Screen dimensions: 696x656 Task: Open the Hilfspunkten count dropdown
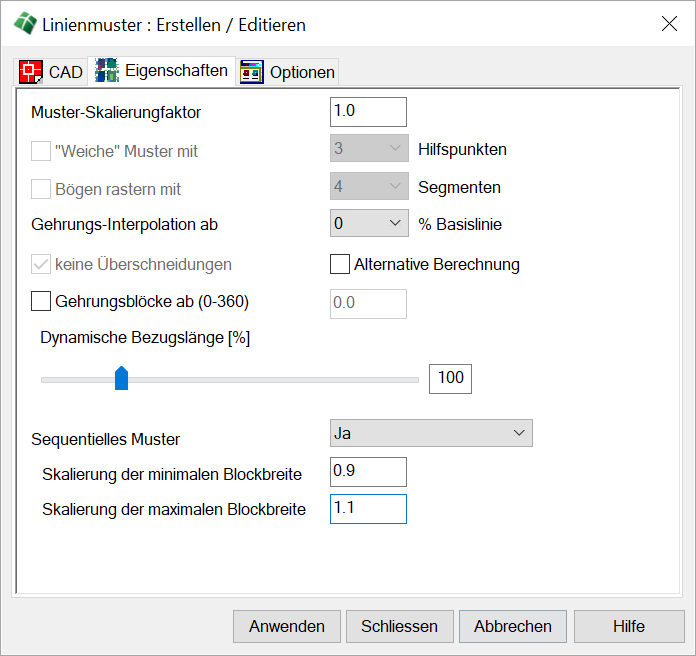point(368,149)
